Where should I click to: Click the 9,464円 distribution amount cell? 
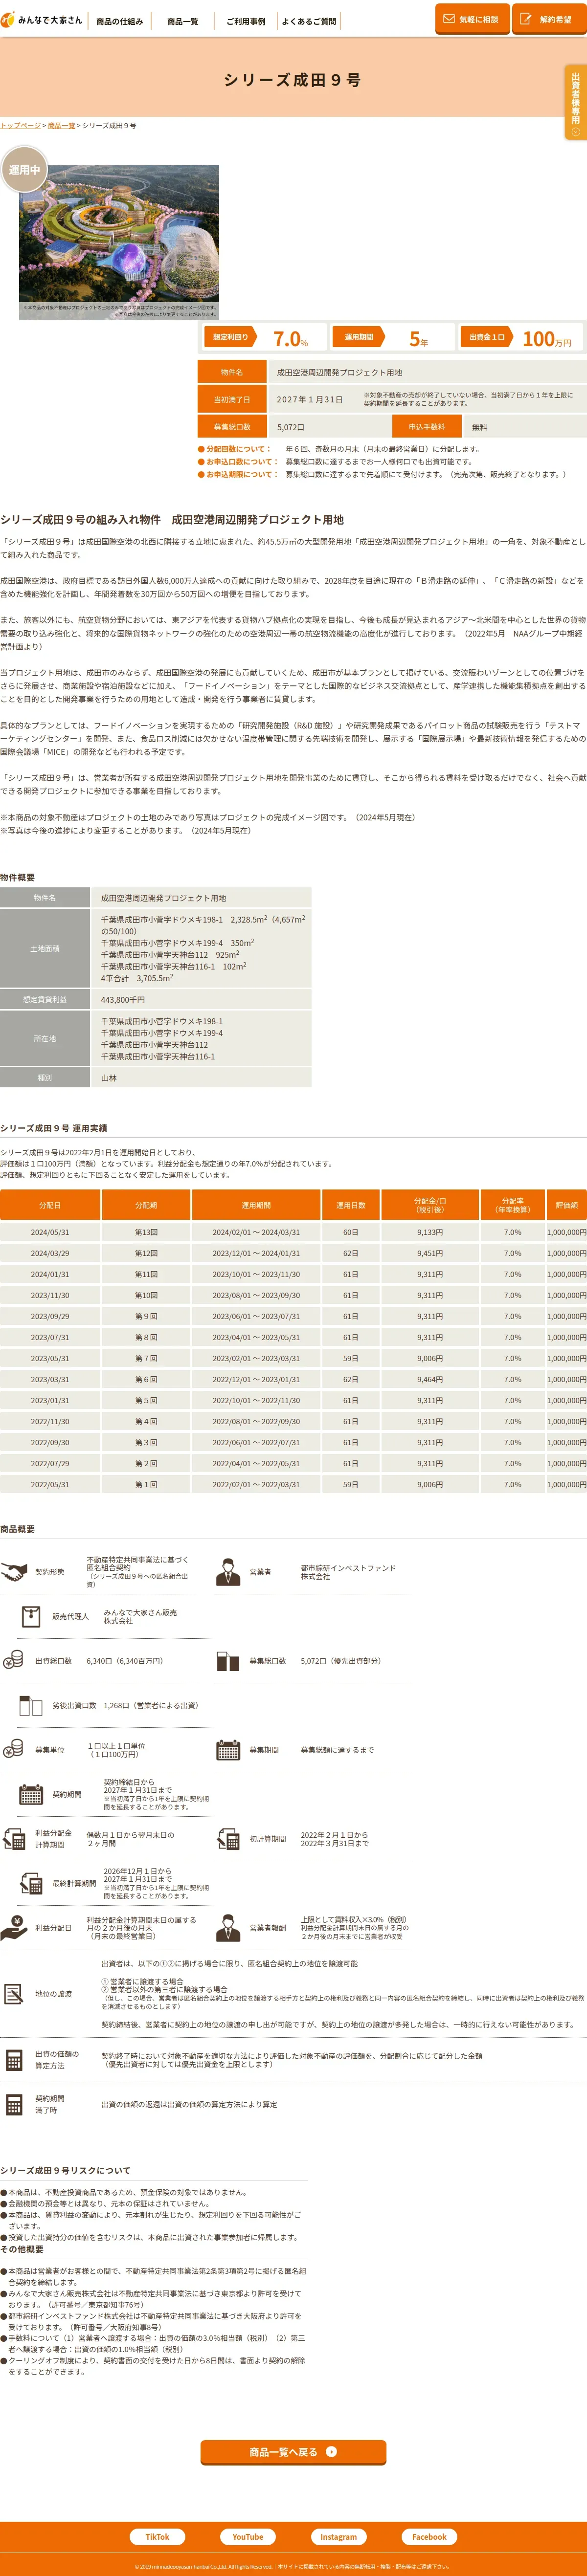pos(430,1379)
